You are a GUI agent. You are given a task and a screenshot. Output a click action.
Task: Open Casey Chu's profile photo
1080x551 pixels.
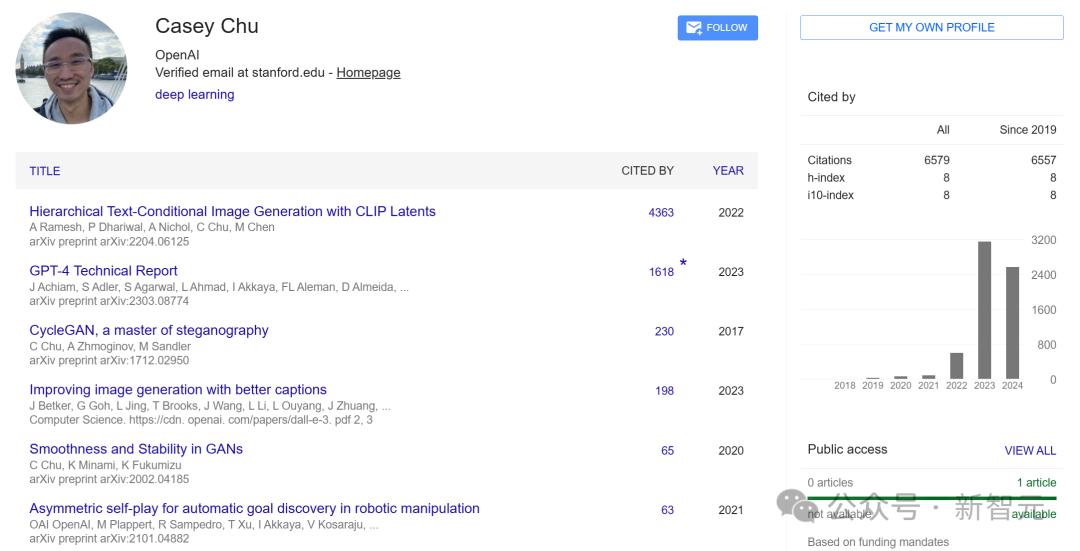pos(72,68)
